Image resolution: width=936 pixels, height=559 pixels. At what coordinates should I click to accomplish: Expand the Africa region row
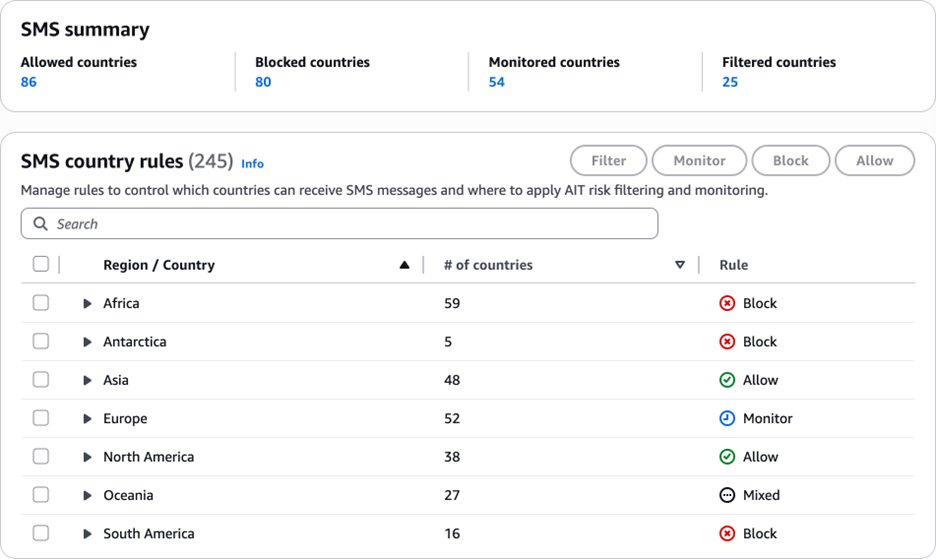click(87, 303)
